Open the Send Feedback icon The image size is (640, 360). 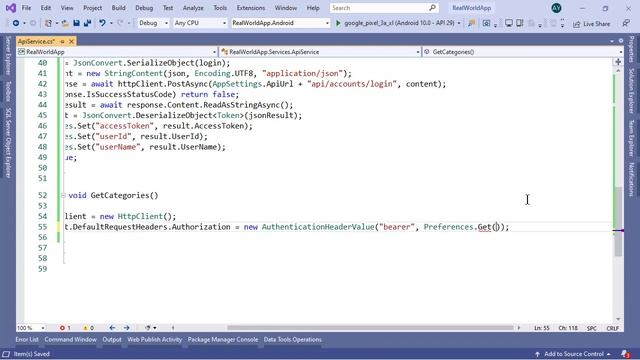click(626, 23)
